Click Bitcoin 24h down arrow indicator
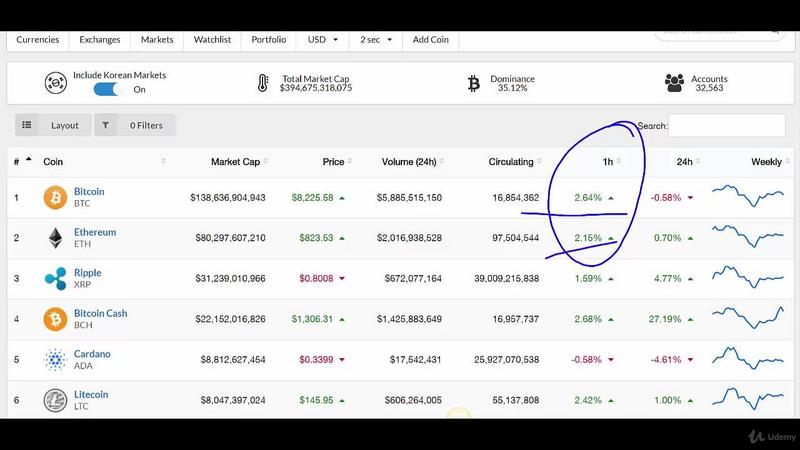Screen dimensions: 800x450 [x=690, y=198]
